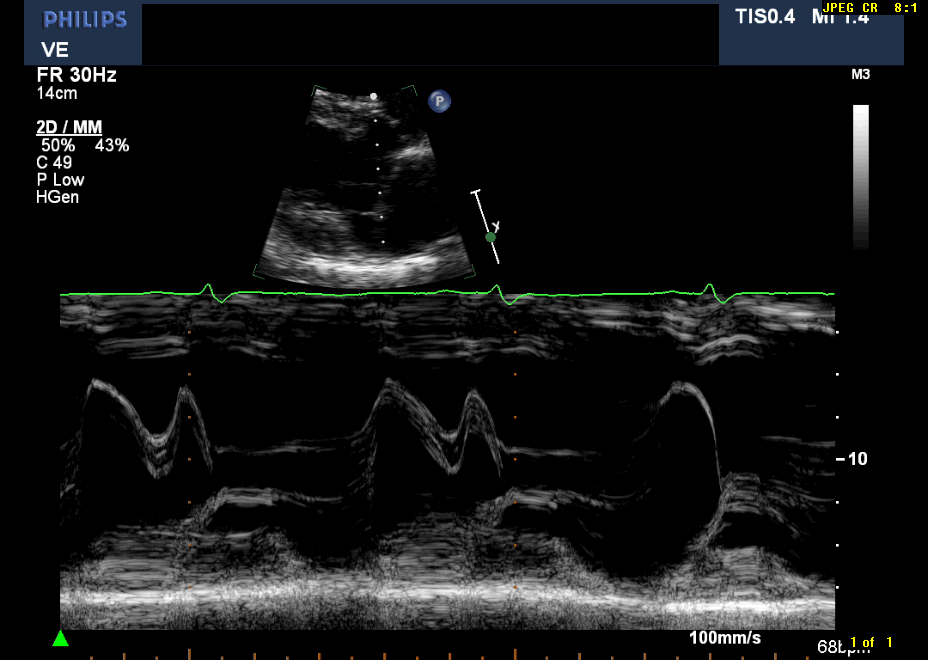Click the grayscale bar on the right
The height and width of the screenshot is (660, 928).
coord(860,175)
